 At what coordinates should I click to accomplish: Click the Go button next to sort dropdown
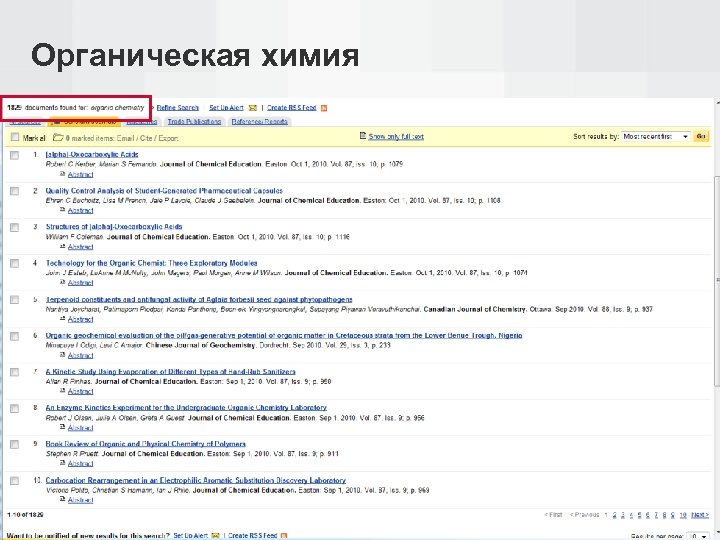click(701, 136)
